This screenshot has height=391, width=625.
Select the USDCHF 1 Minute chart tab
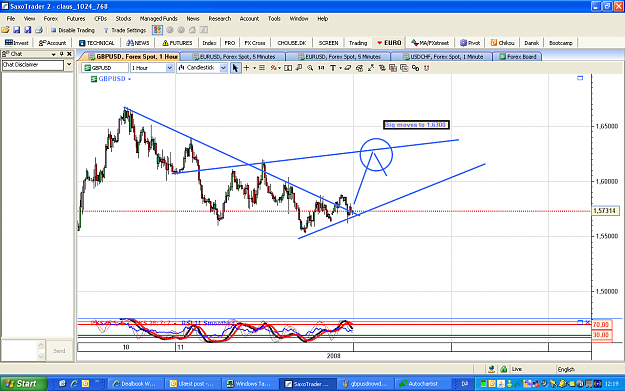[442, 57]
